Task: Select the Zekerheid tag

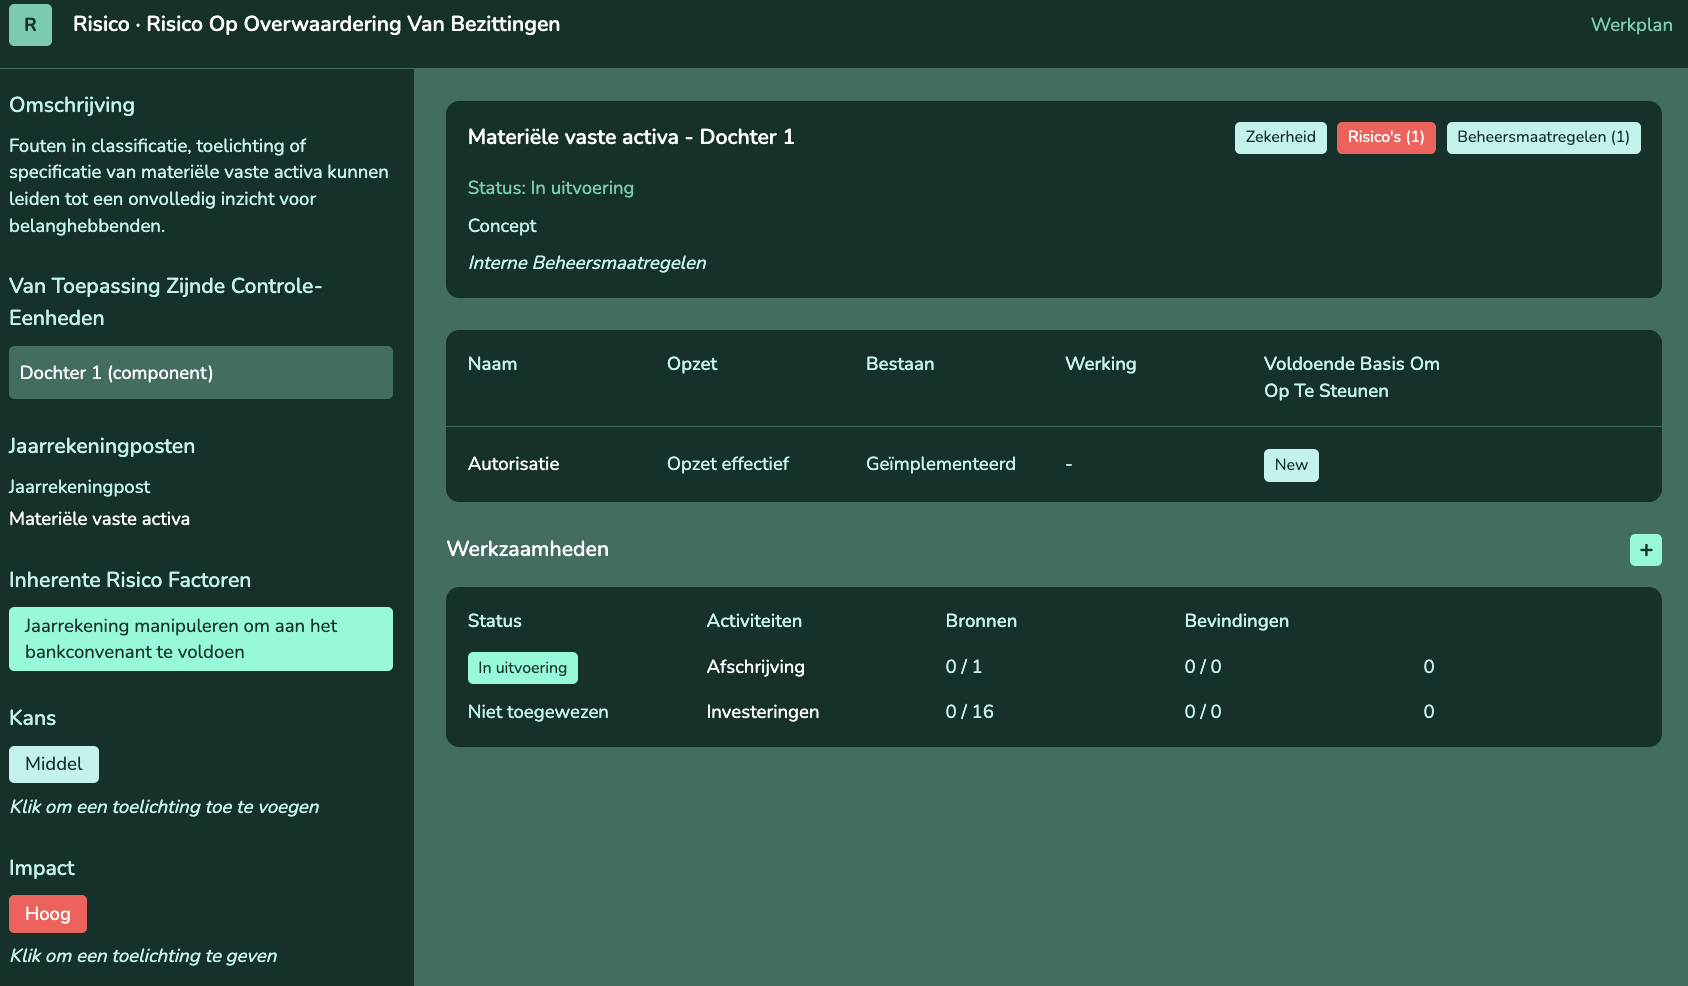Action: (1280, 138)
